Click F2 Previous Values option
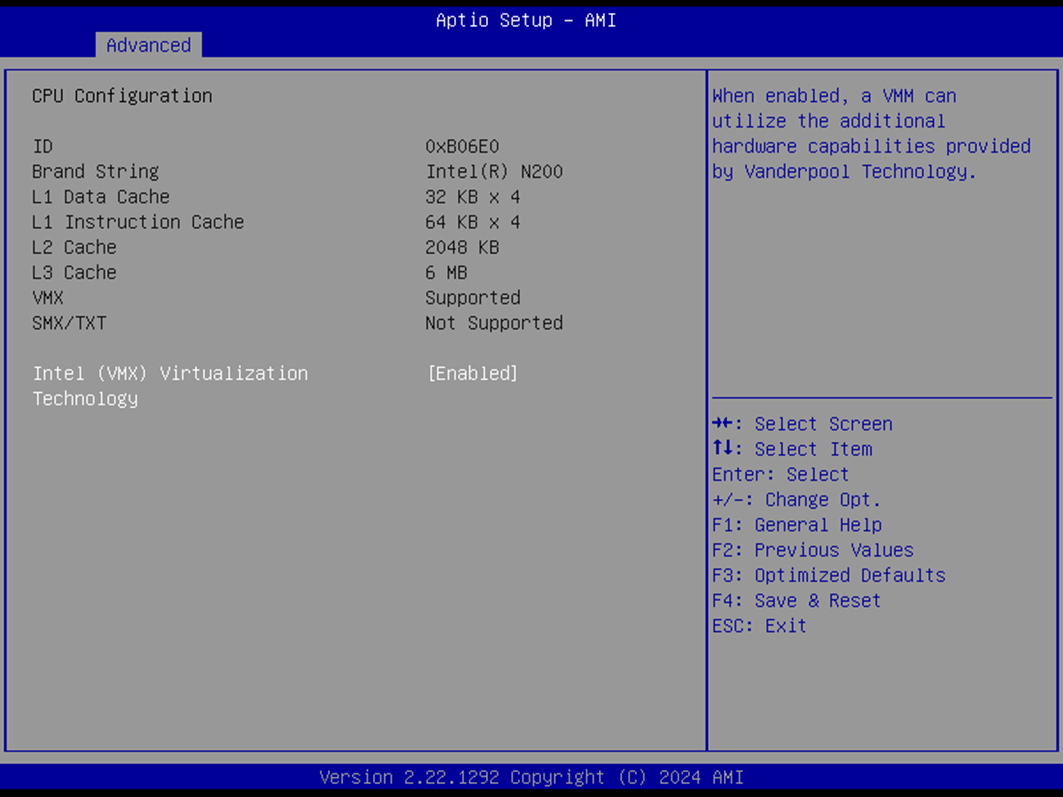The width and height of the screenshot is (1063, 797). click(813, 549)
